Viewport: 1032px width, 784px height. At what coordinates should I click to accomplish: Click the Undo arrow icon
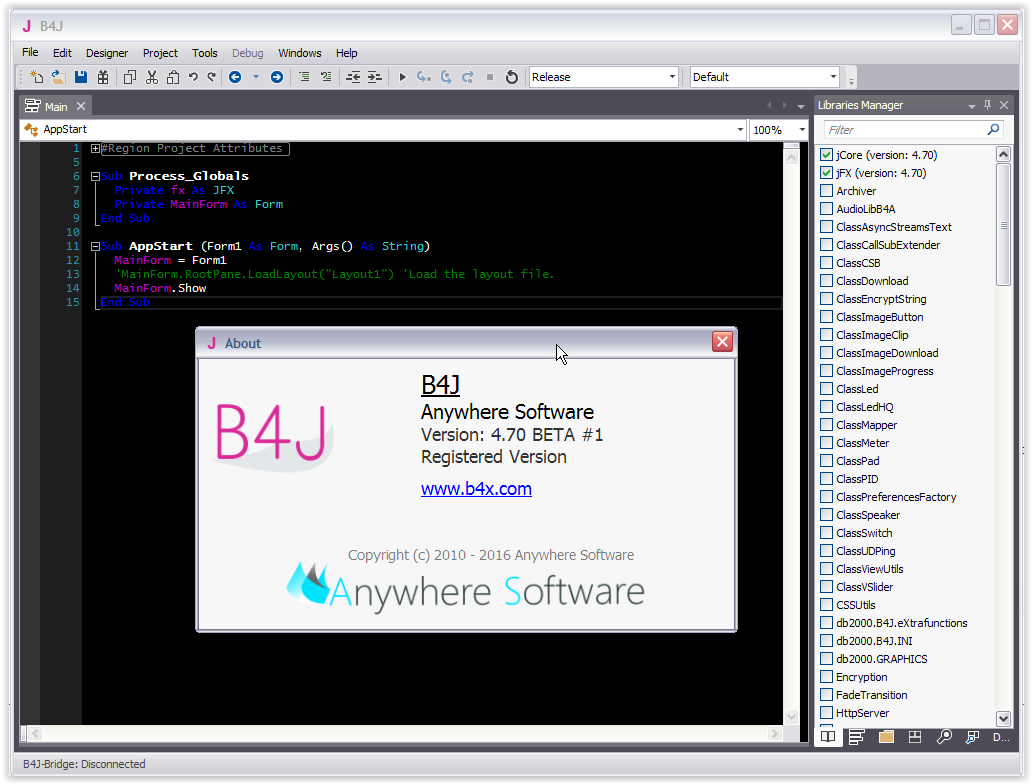[193, 77]
